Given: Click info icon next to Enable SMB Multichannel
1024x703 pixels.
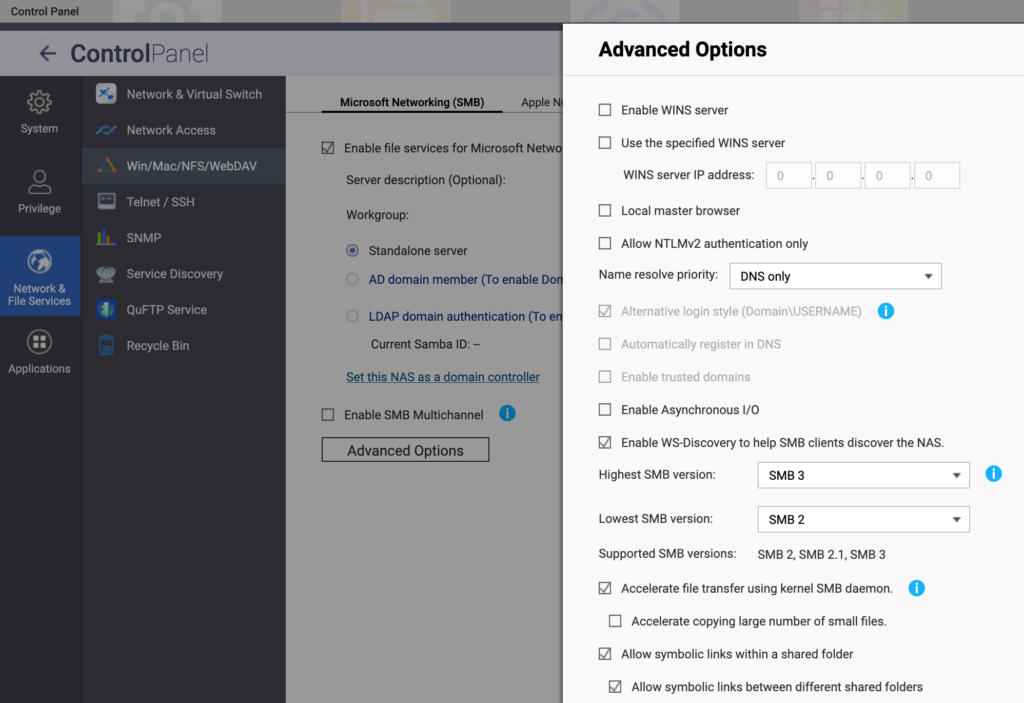Looking at the screenshot, I should click(x=507, y=413).
